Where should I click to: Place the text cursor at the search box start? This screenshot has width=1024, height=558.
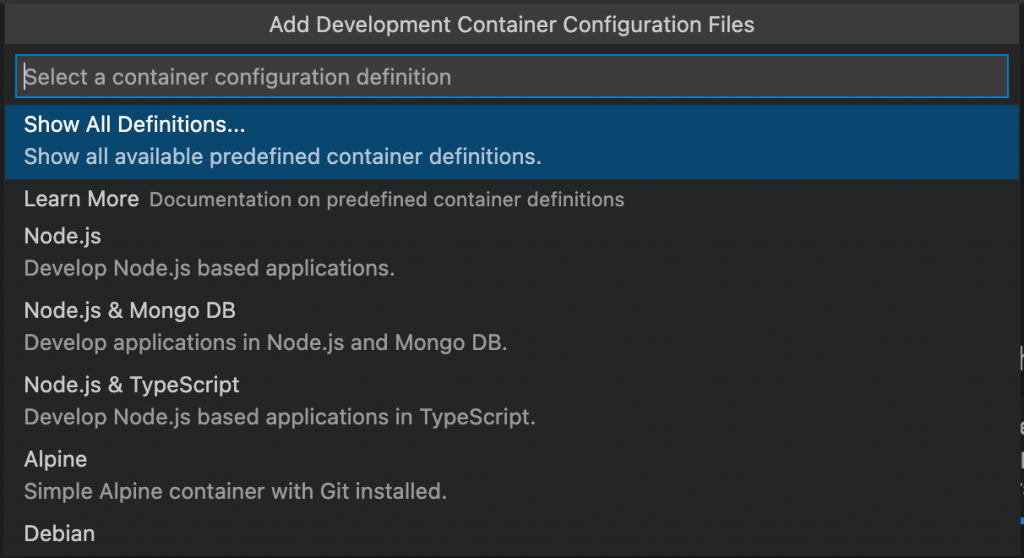click(x=25, y=76)
